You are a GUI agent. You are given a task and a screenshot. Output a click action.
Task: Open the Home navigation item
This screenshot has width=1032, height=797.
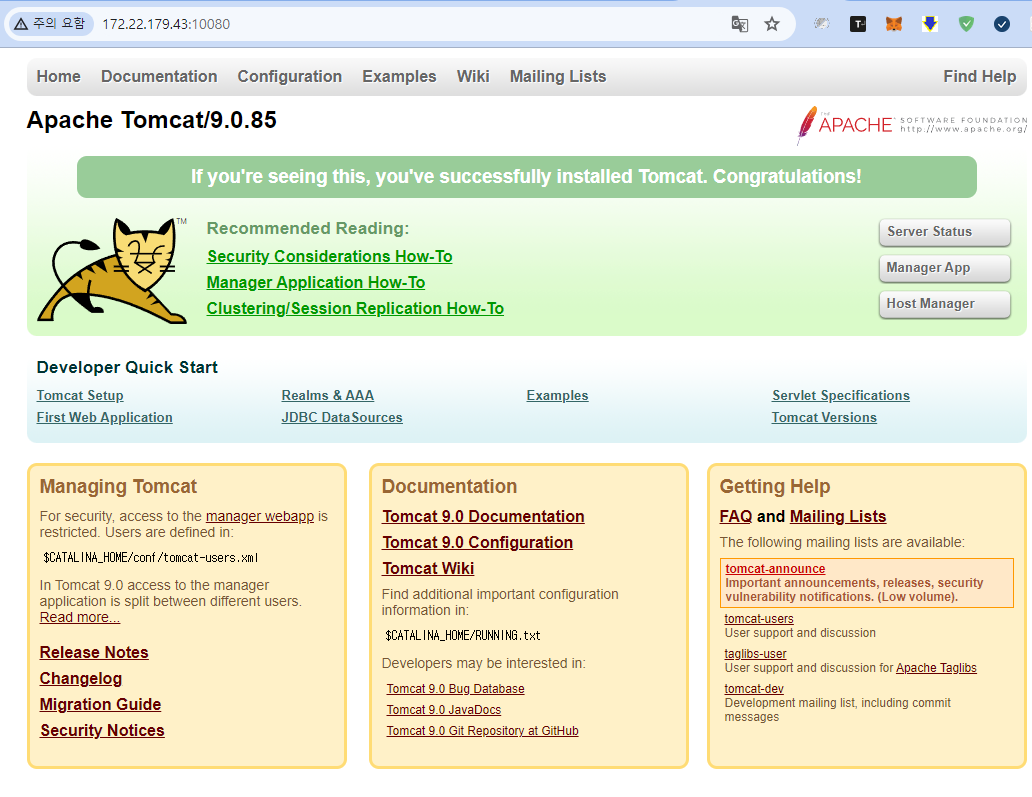[59, 76]
